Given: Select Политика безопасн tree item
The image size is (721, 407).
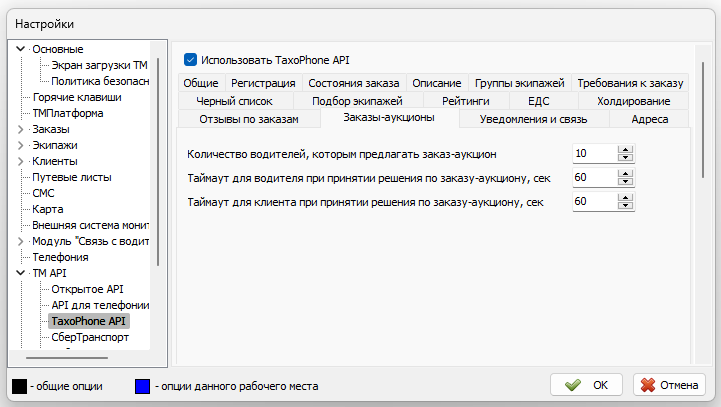Looking at the screenshot, I should pos(100,81).
